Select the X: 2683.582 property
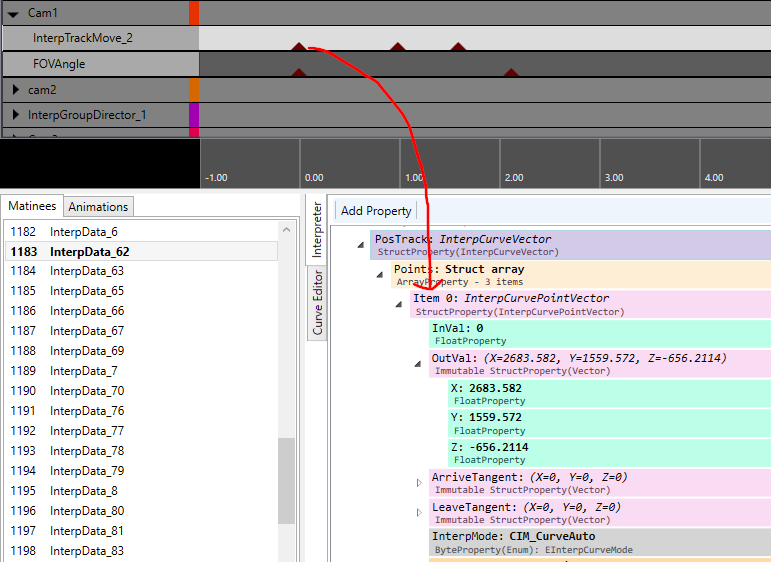The height and width of the screenshot is (562, 771). tap(610, 394)
